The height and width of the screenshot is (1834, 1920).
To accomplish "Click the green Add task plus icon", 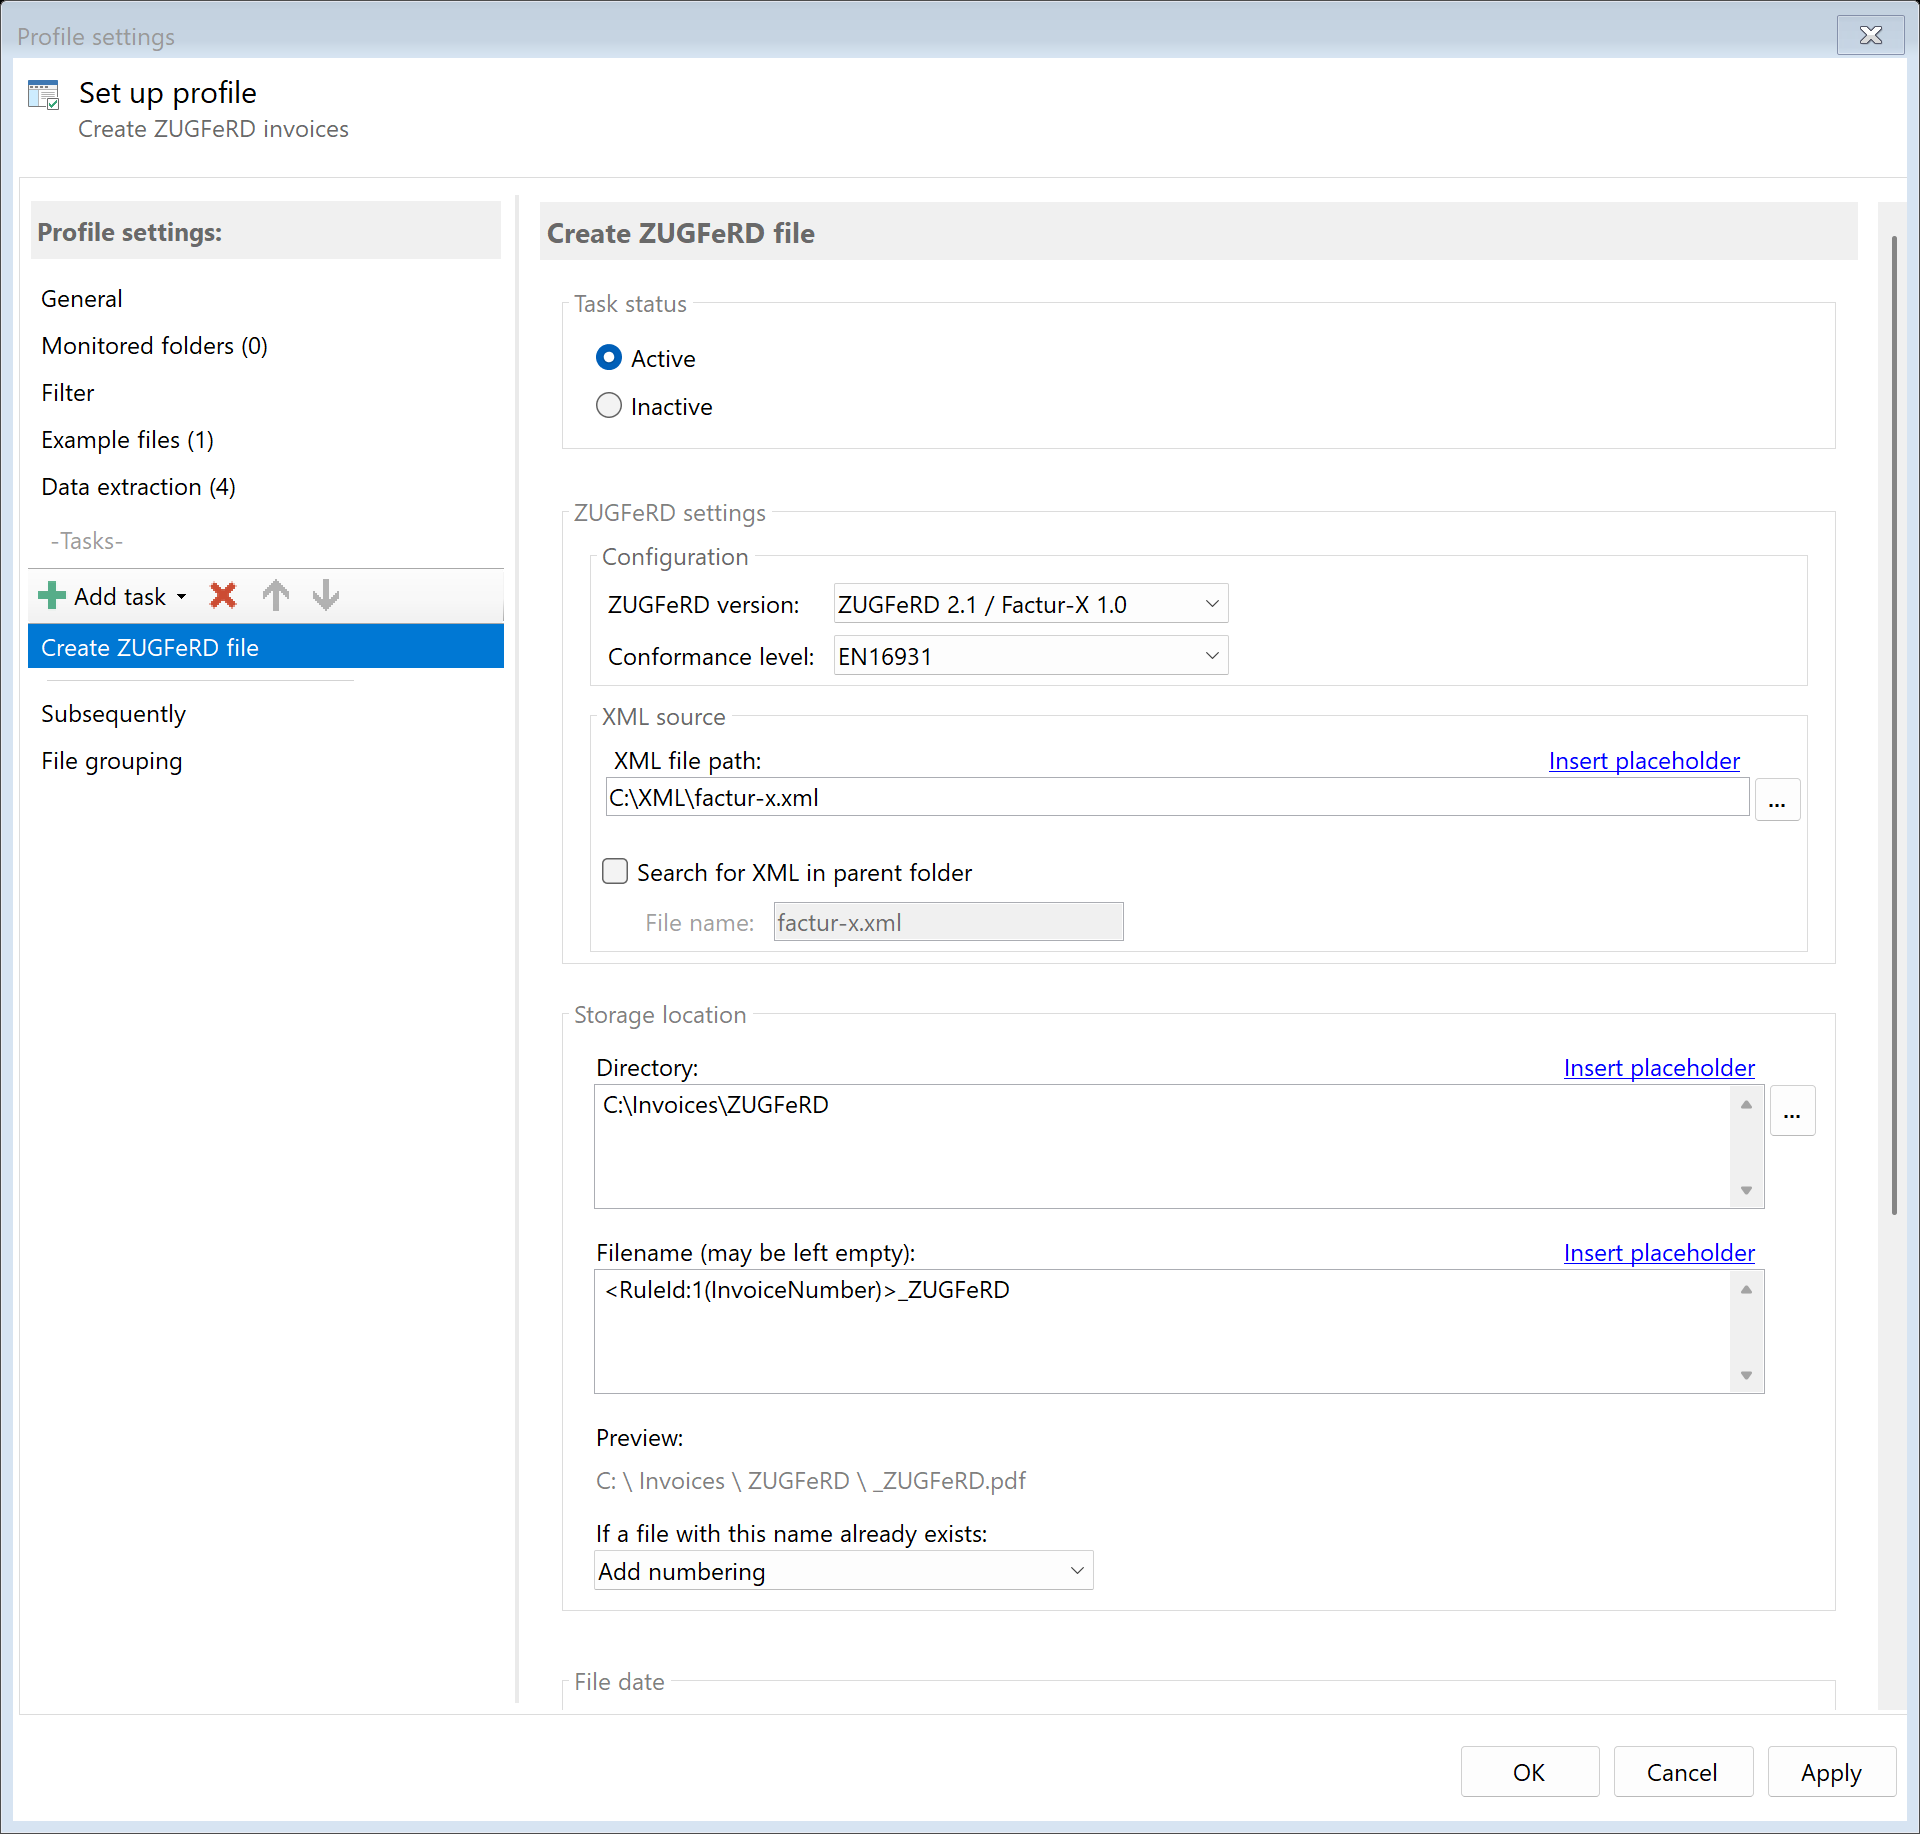I will tap(51, 596).
